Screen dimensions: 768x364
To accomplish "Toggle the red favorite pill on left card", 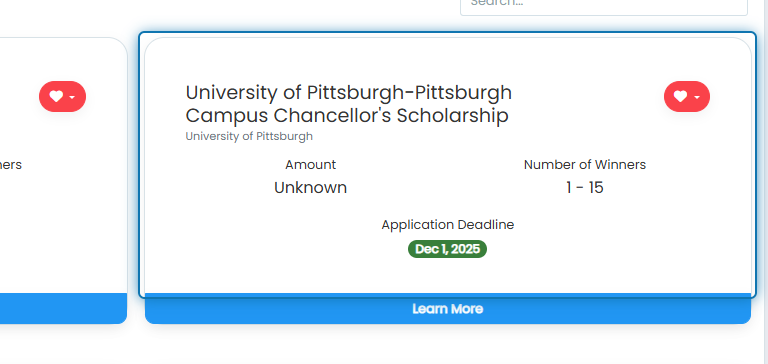I will [63, 97].
